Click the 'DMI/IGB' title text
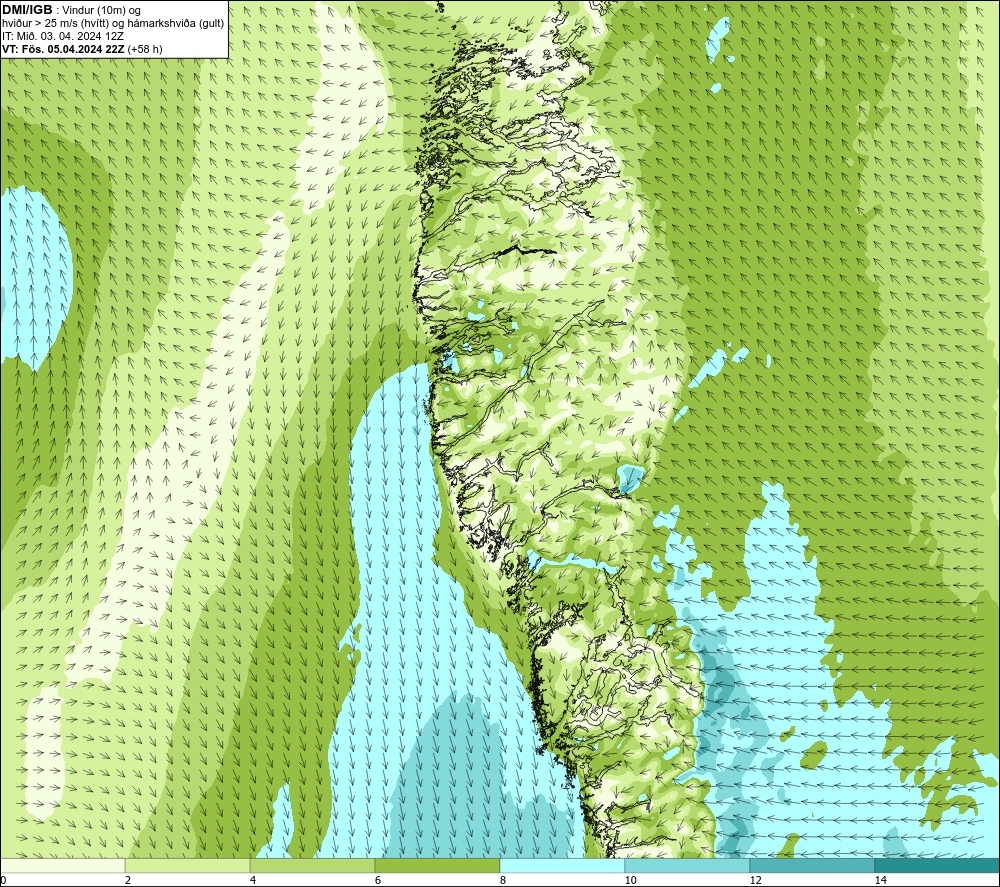Viewport: 1000px width, 887px height. [27, 10]
